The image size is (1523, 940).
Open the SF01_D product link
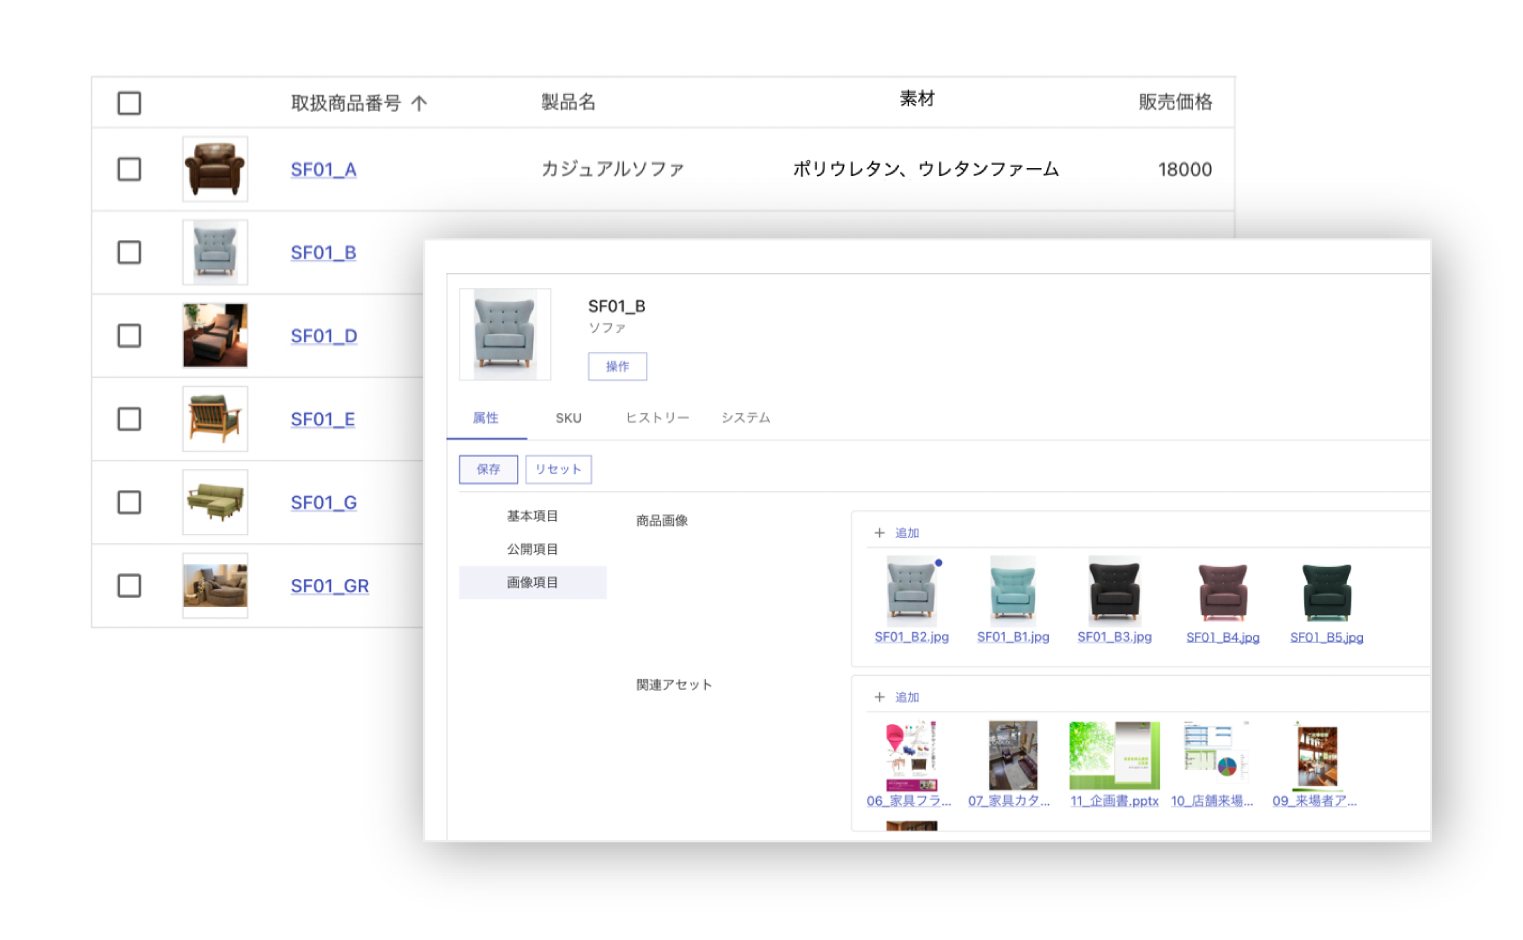[324, 336]
